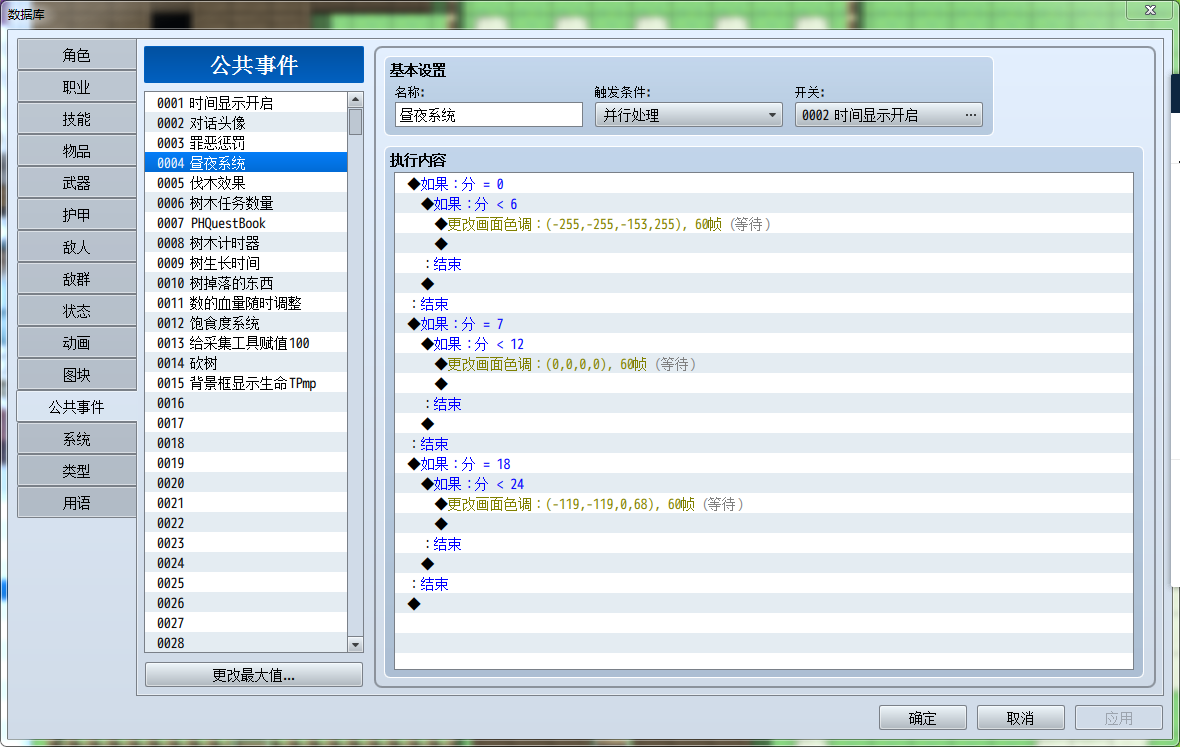Open the 动画 tab
This screenshot has height=747, width=1180.
click(x=77, y=343)
